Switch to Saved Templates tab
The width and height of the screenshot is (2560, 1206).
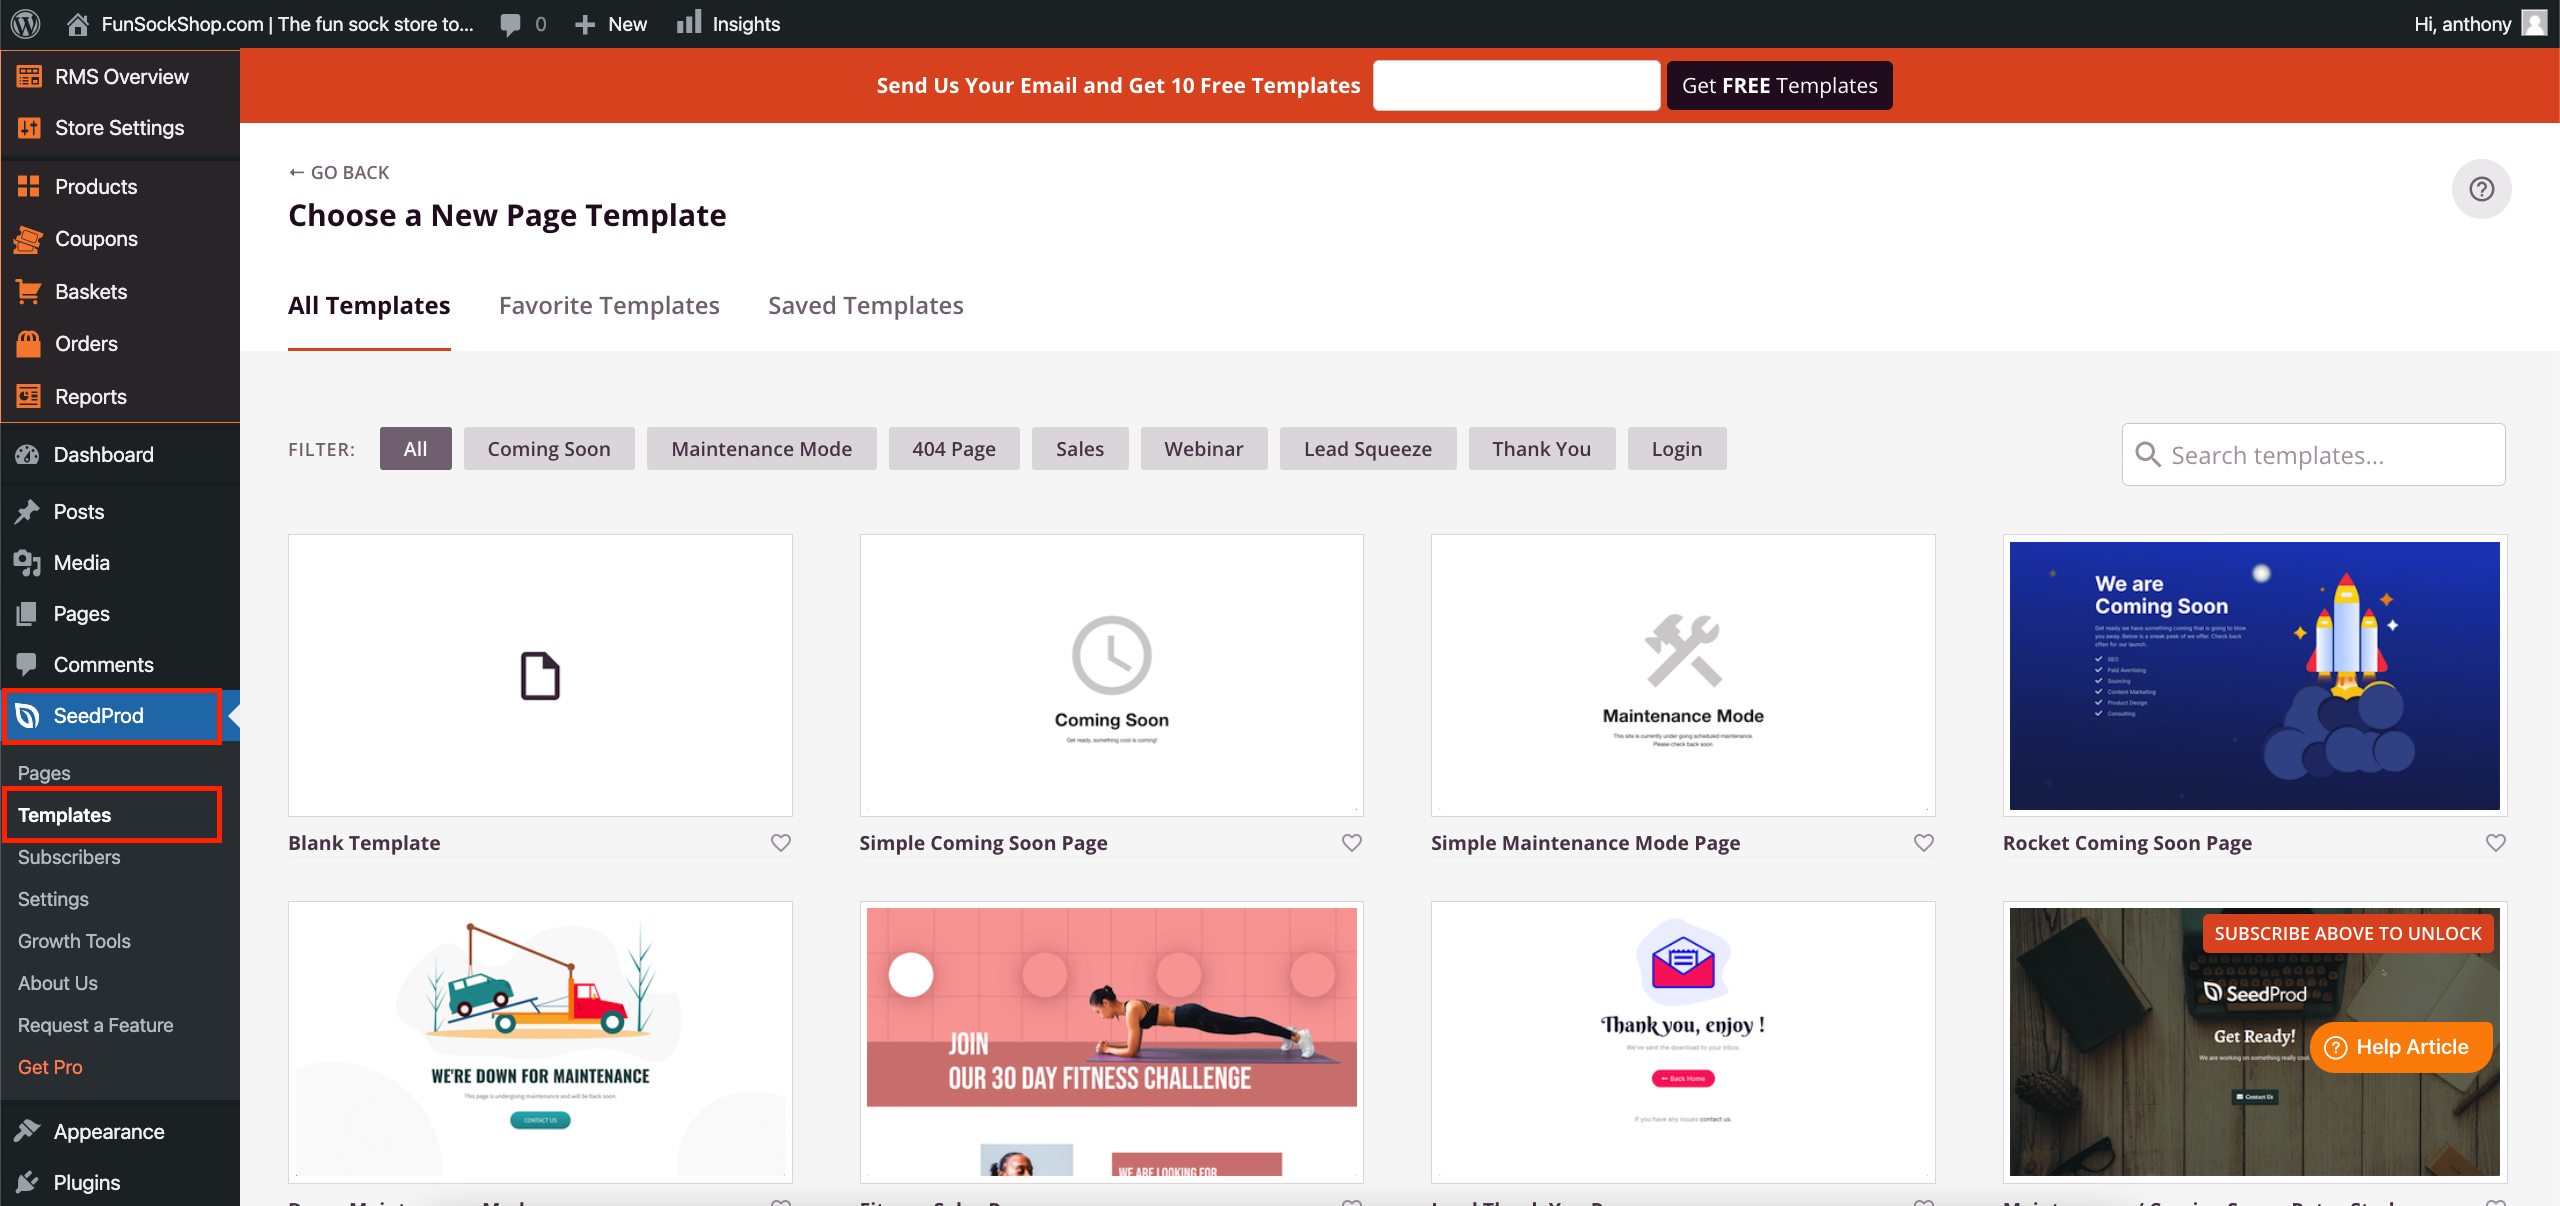click(865, 306)
